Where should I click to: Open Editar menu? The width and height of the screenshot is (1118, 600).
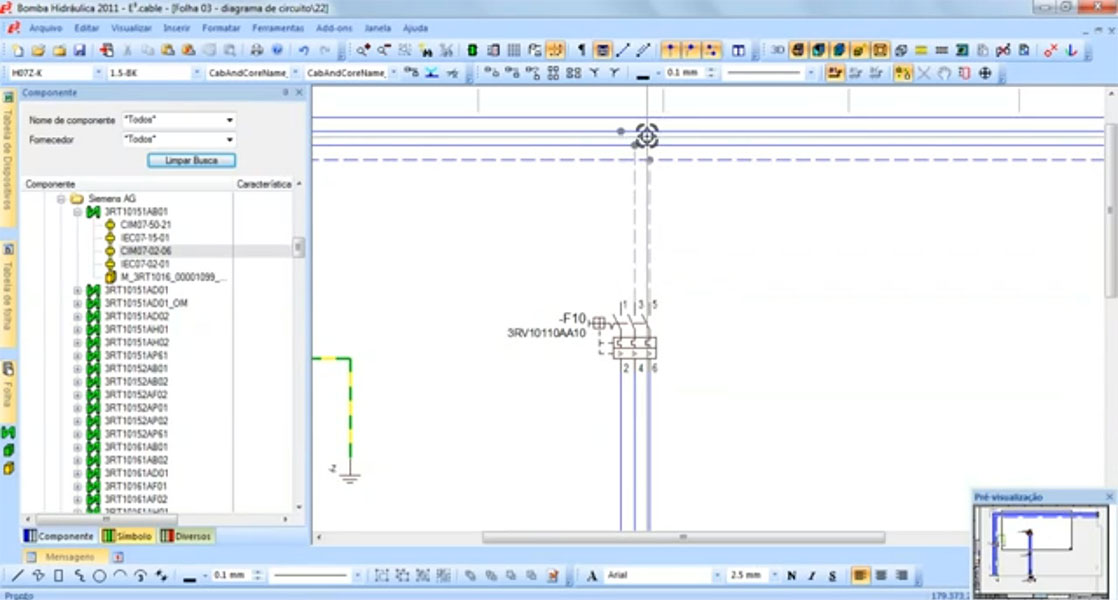(x=87, y=29)
